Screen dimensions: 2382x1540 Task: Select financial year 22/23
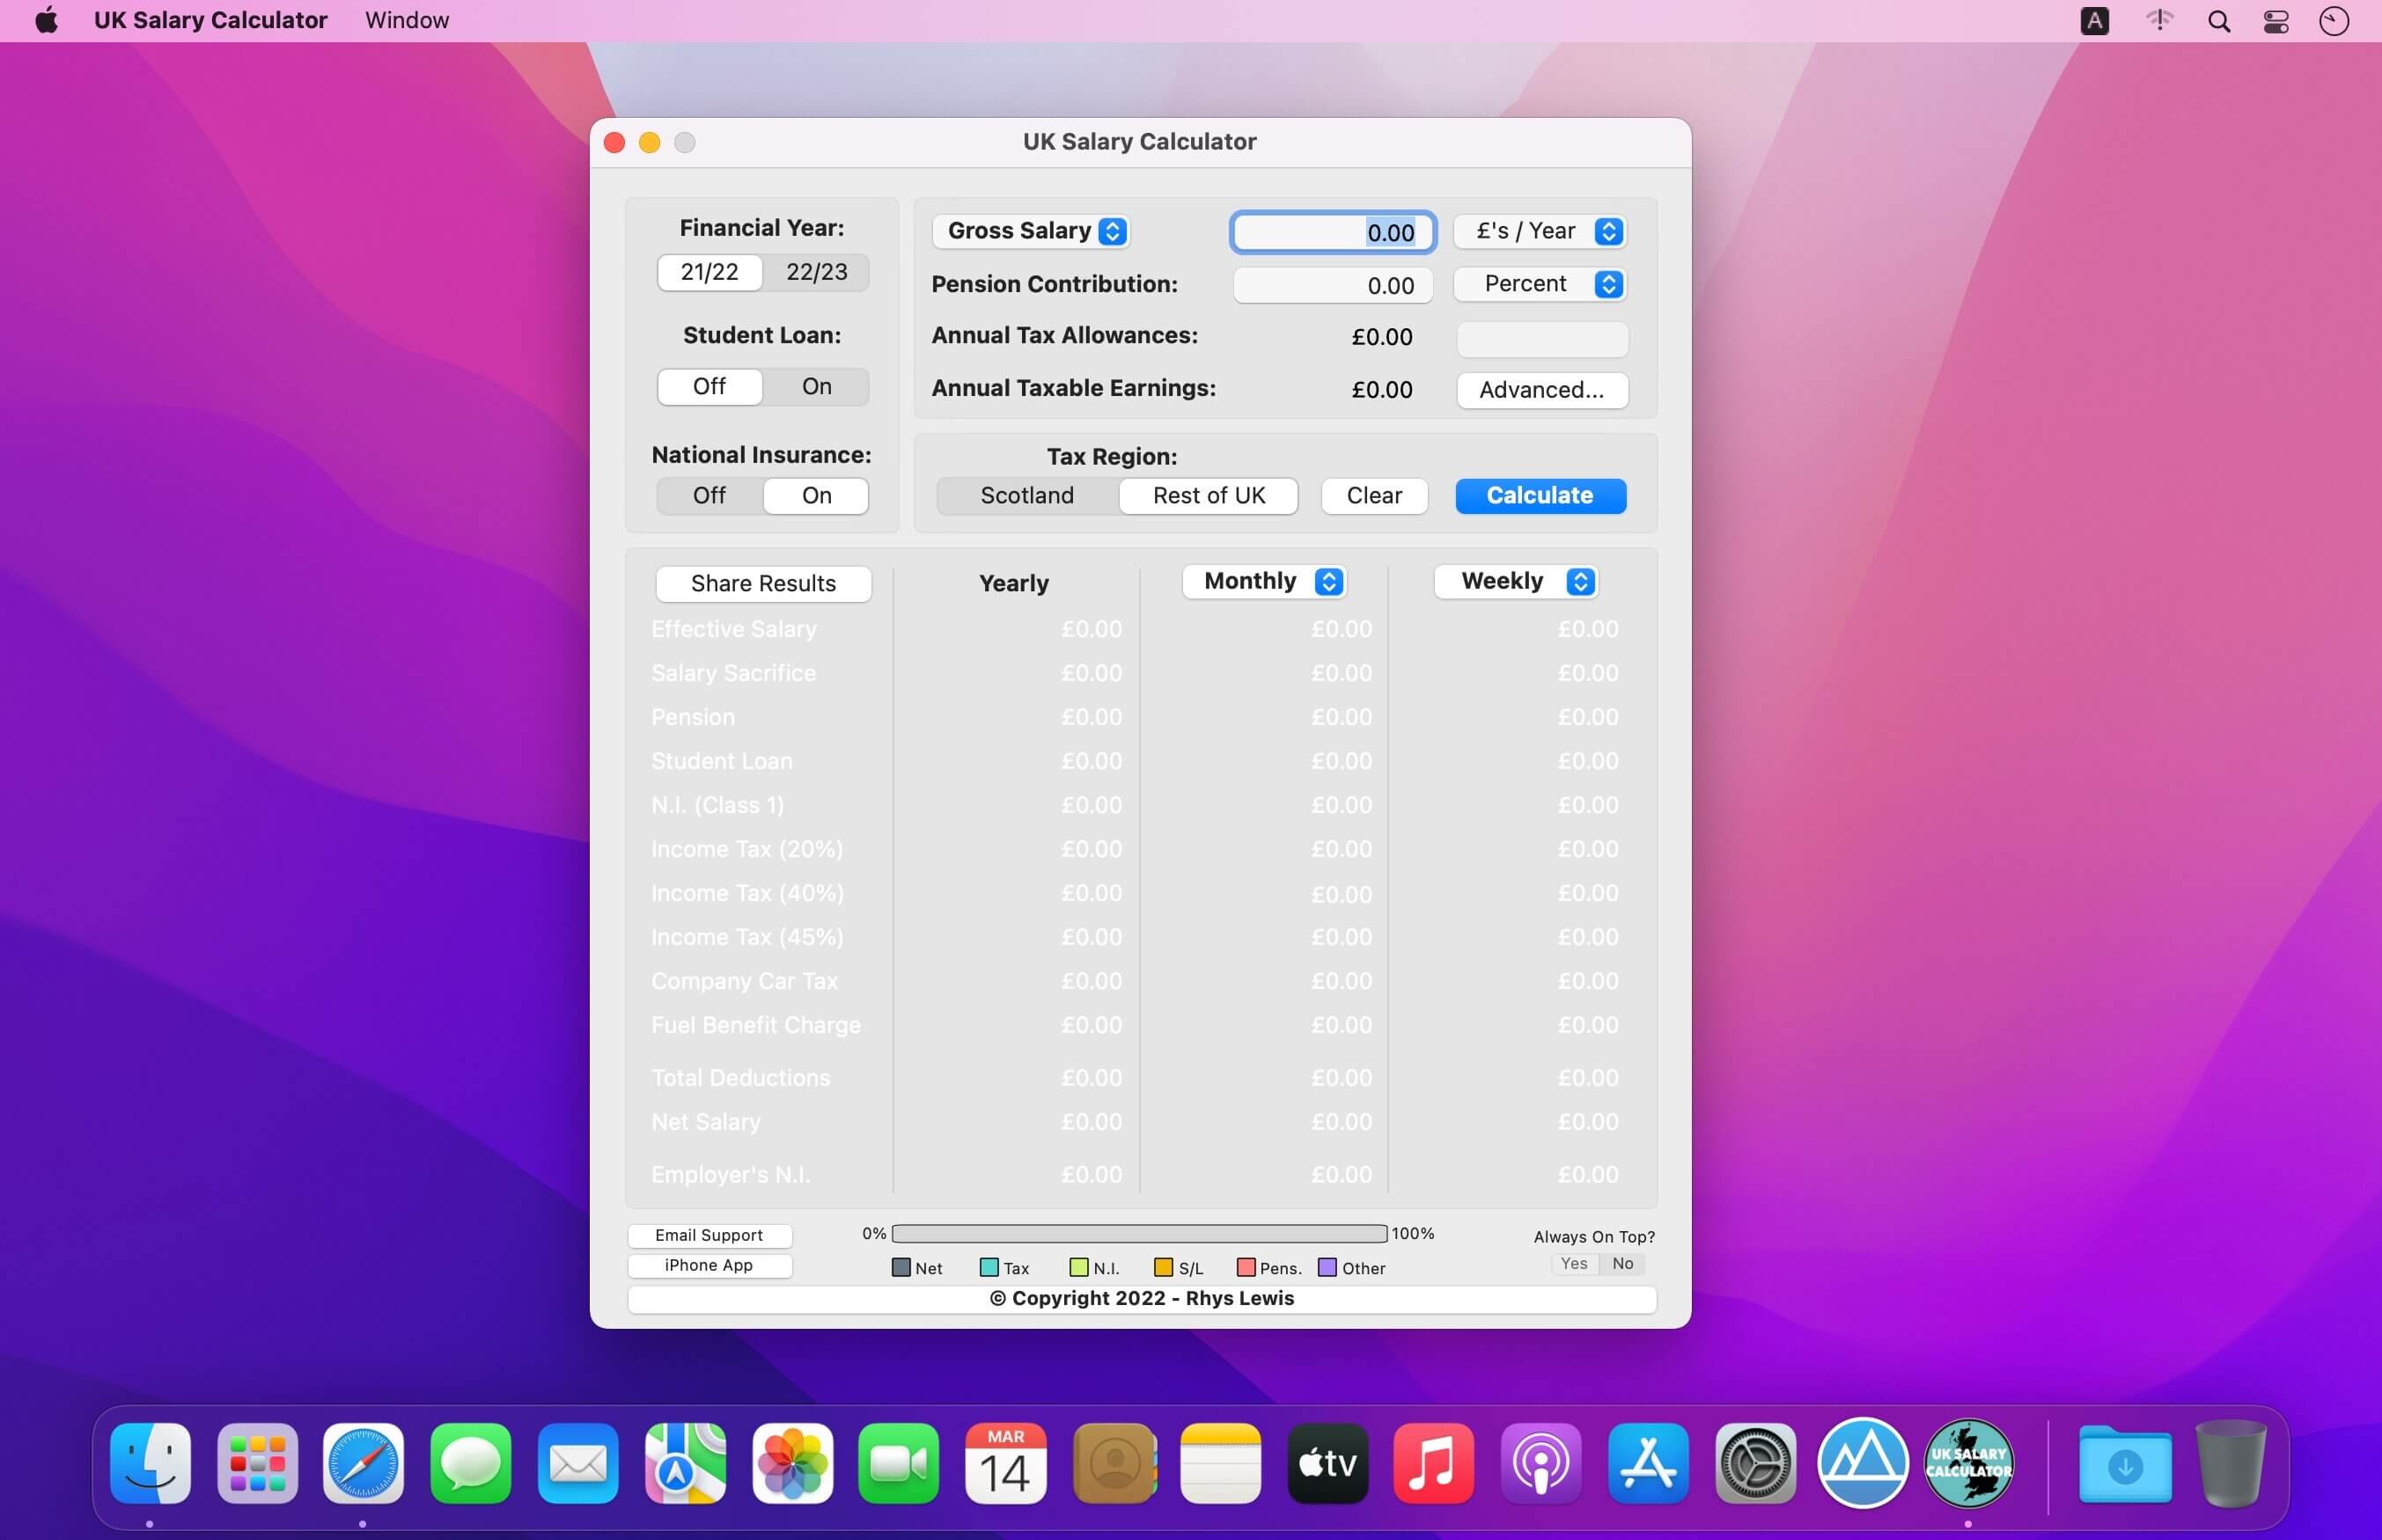click(816, 272)
